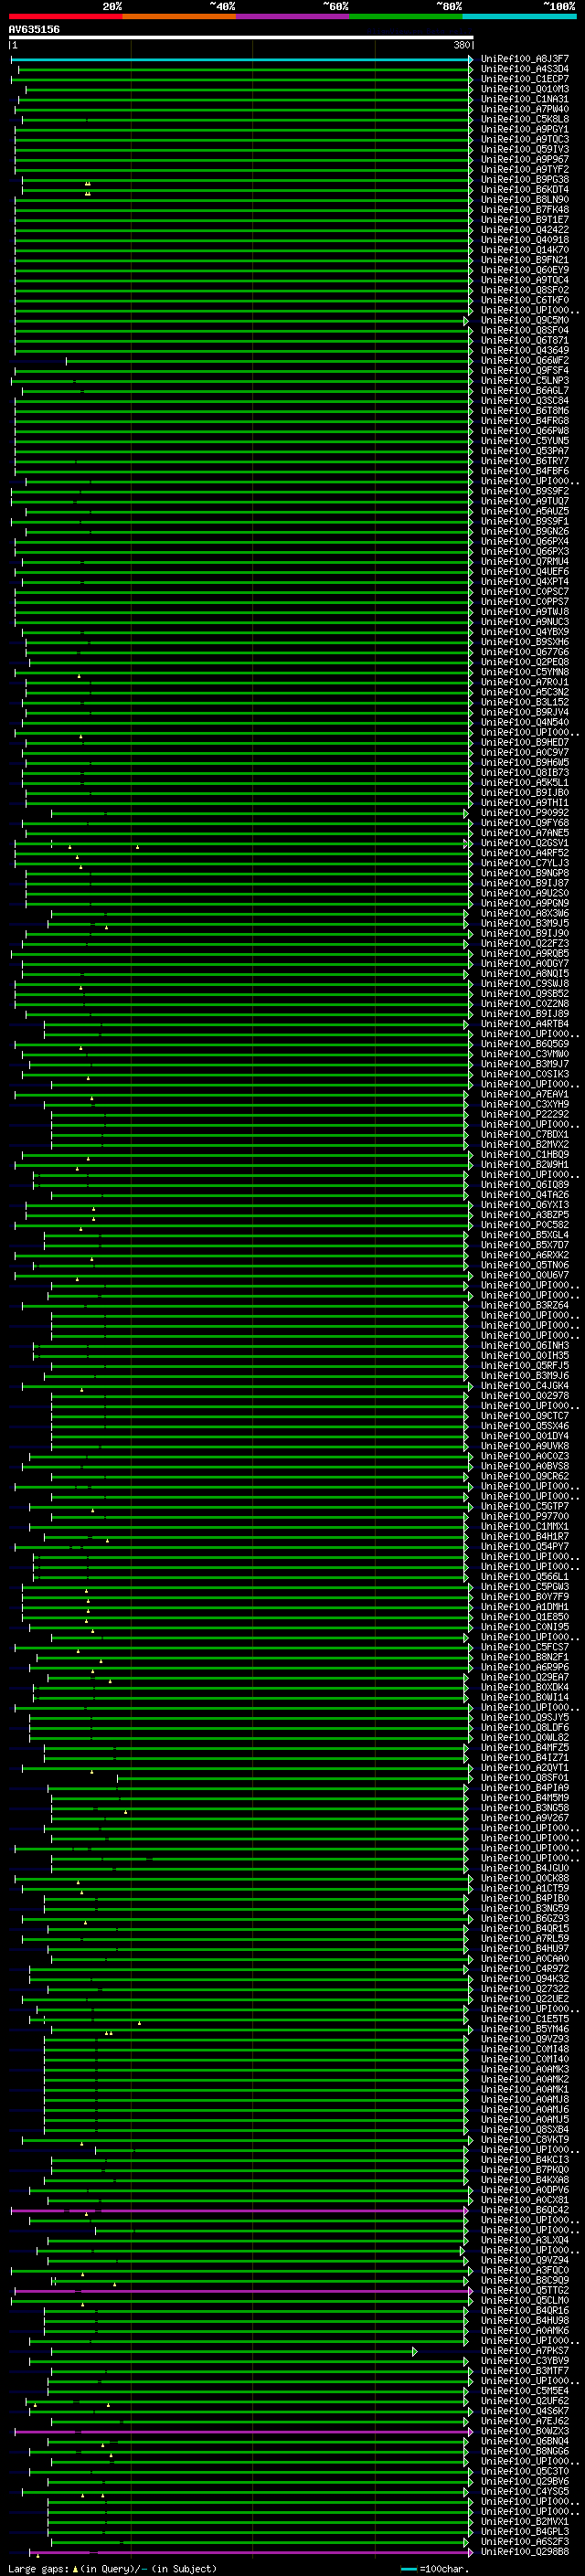585x2576 pixels.
Task: Click hit label UniRef100_Q8SF02
Action: (x=525, y=290)
